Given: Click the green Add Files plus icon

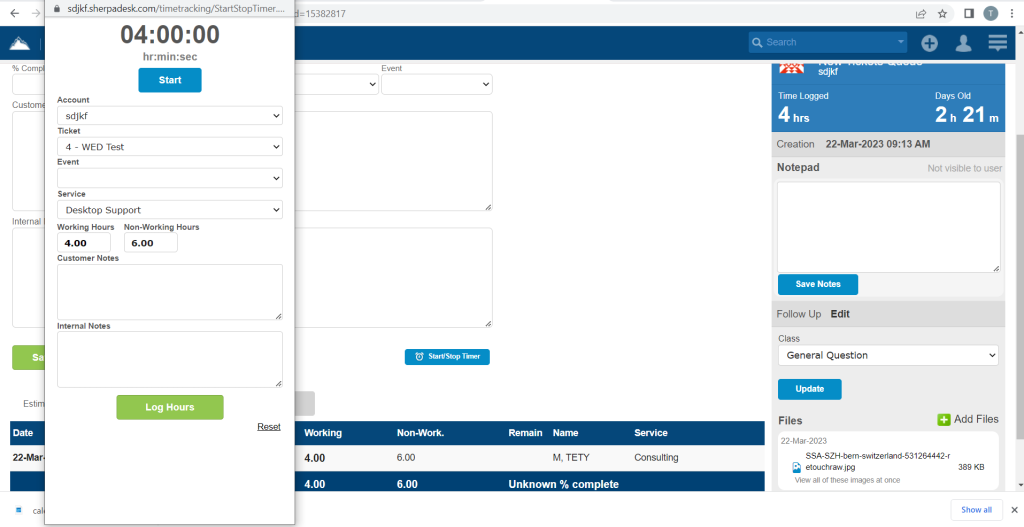Looking at the screenshot, I should point(944,420).
